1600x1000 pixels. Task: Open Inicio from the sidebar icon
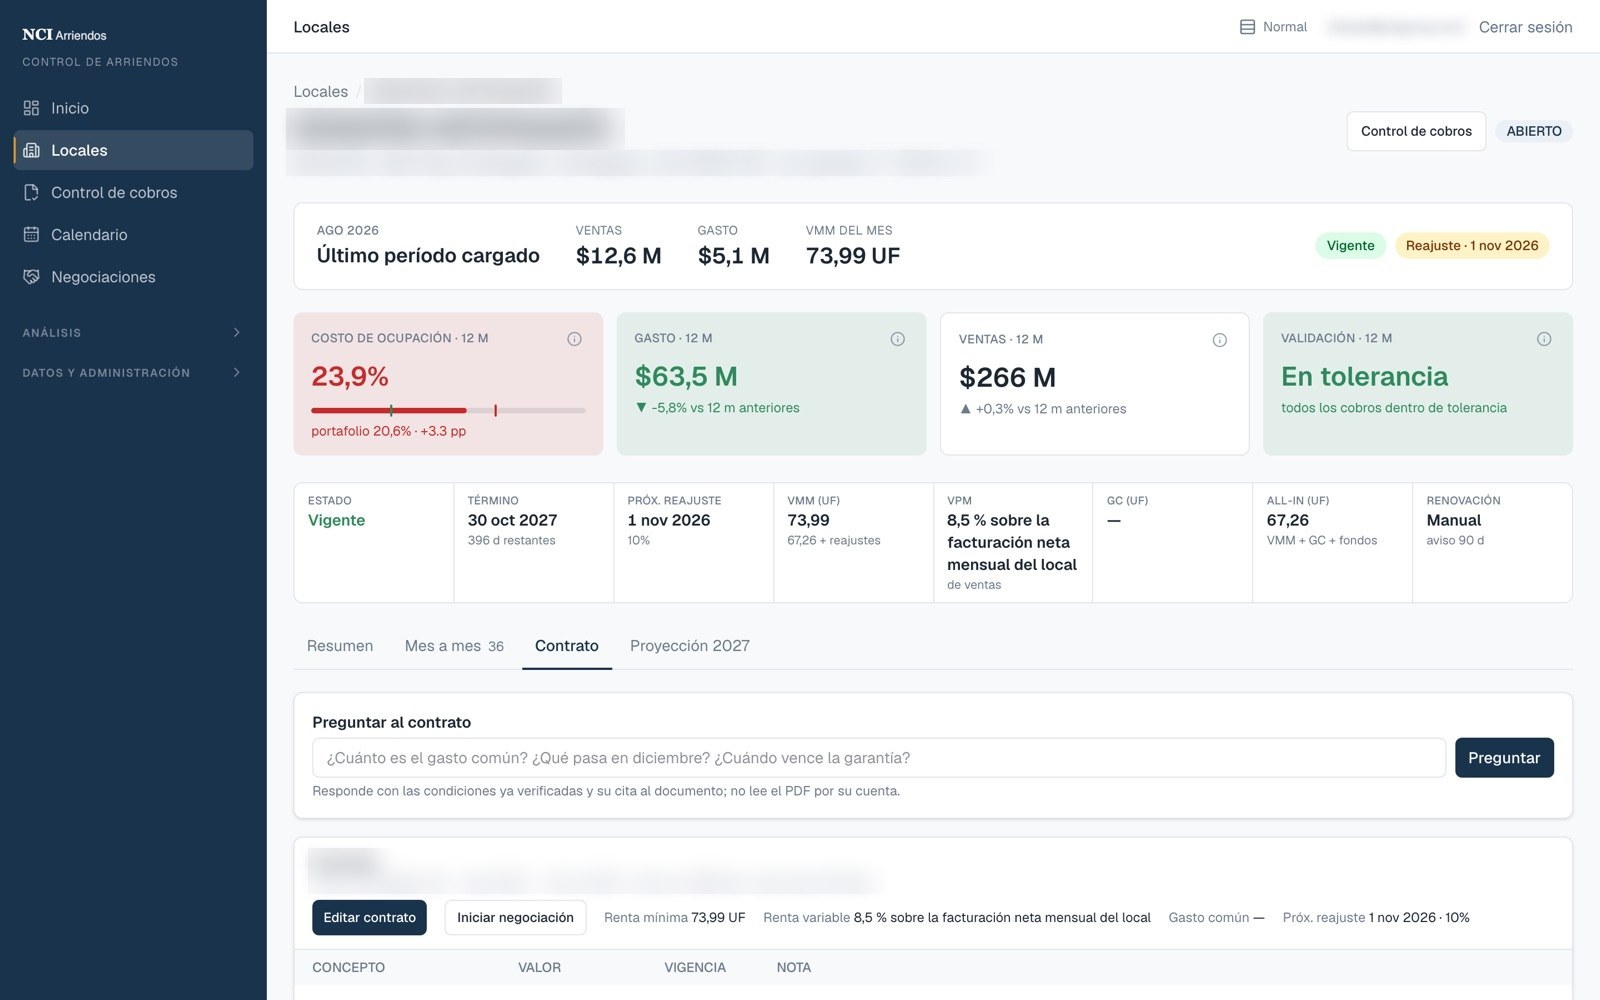coord(31,108)
